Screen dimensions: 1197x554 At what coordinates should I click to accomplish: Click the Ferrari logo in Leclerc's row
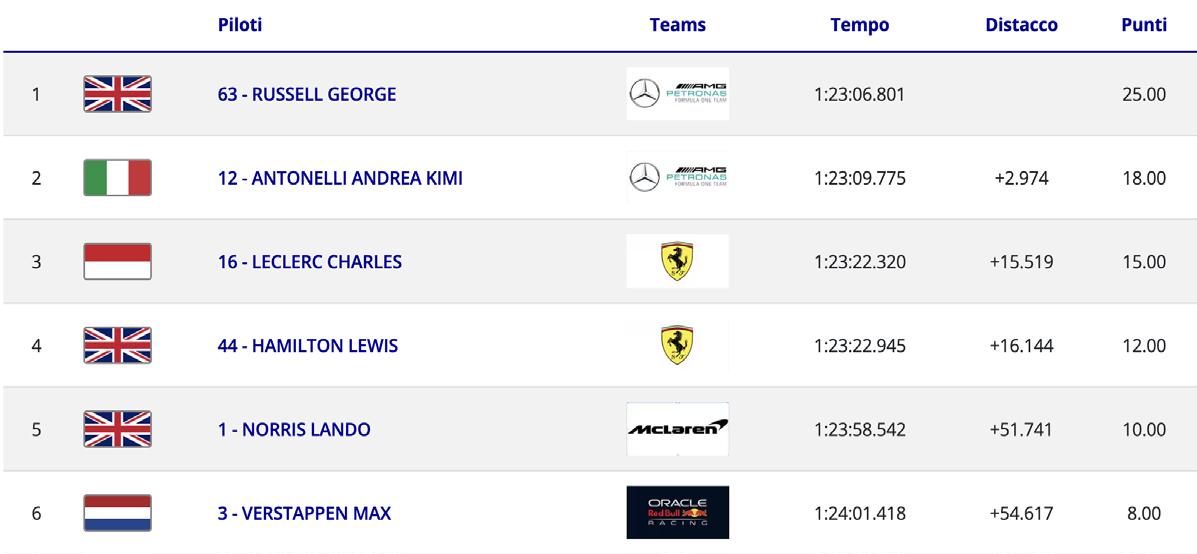pyautogui.click(x=678, y=262)
